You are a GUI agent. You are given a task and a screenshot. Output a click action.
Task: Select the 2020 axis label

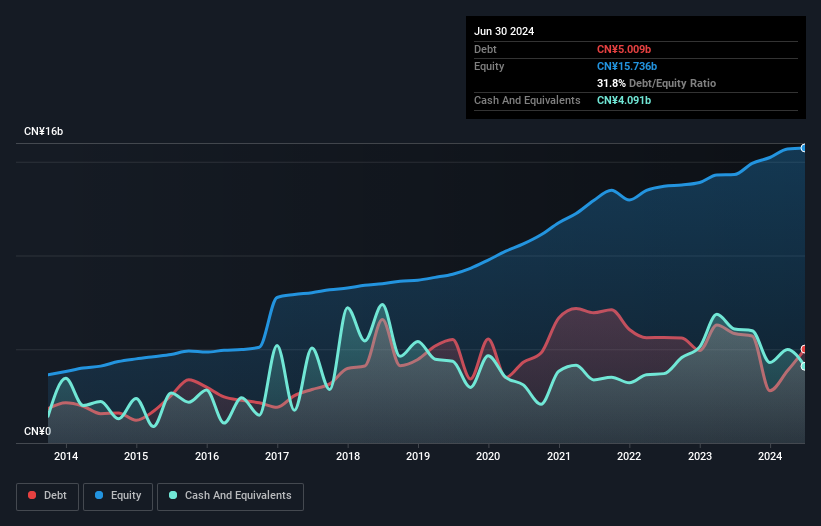pyautogui.click(x=488, y=456)
